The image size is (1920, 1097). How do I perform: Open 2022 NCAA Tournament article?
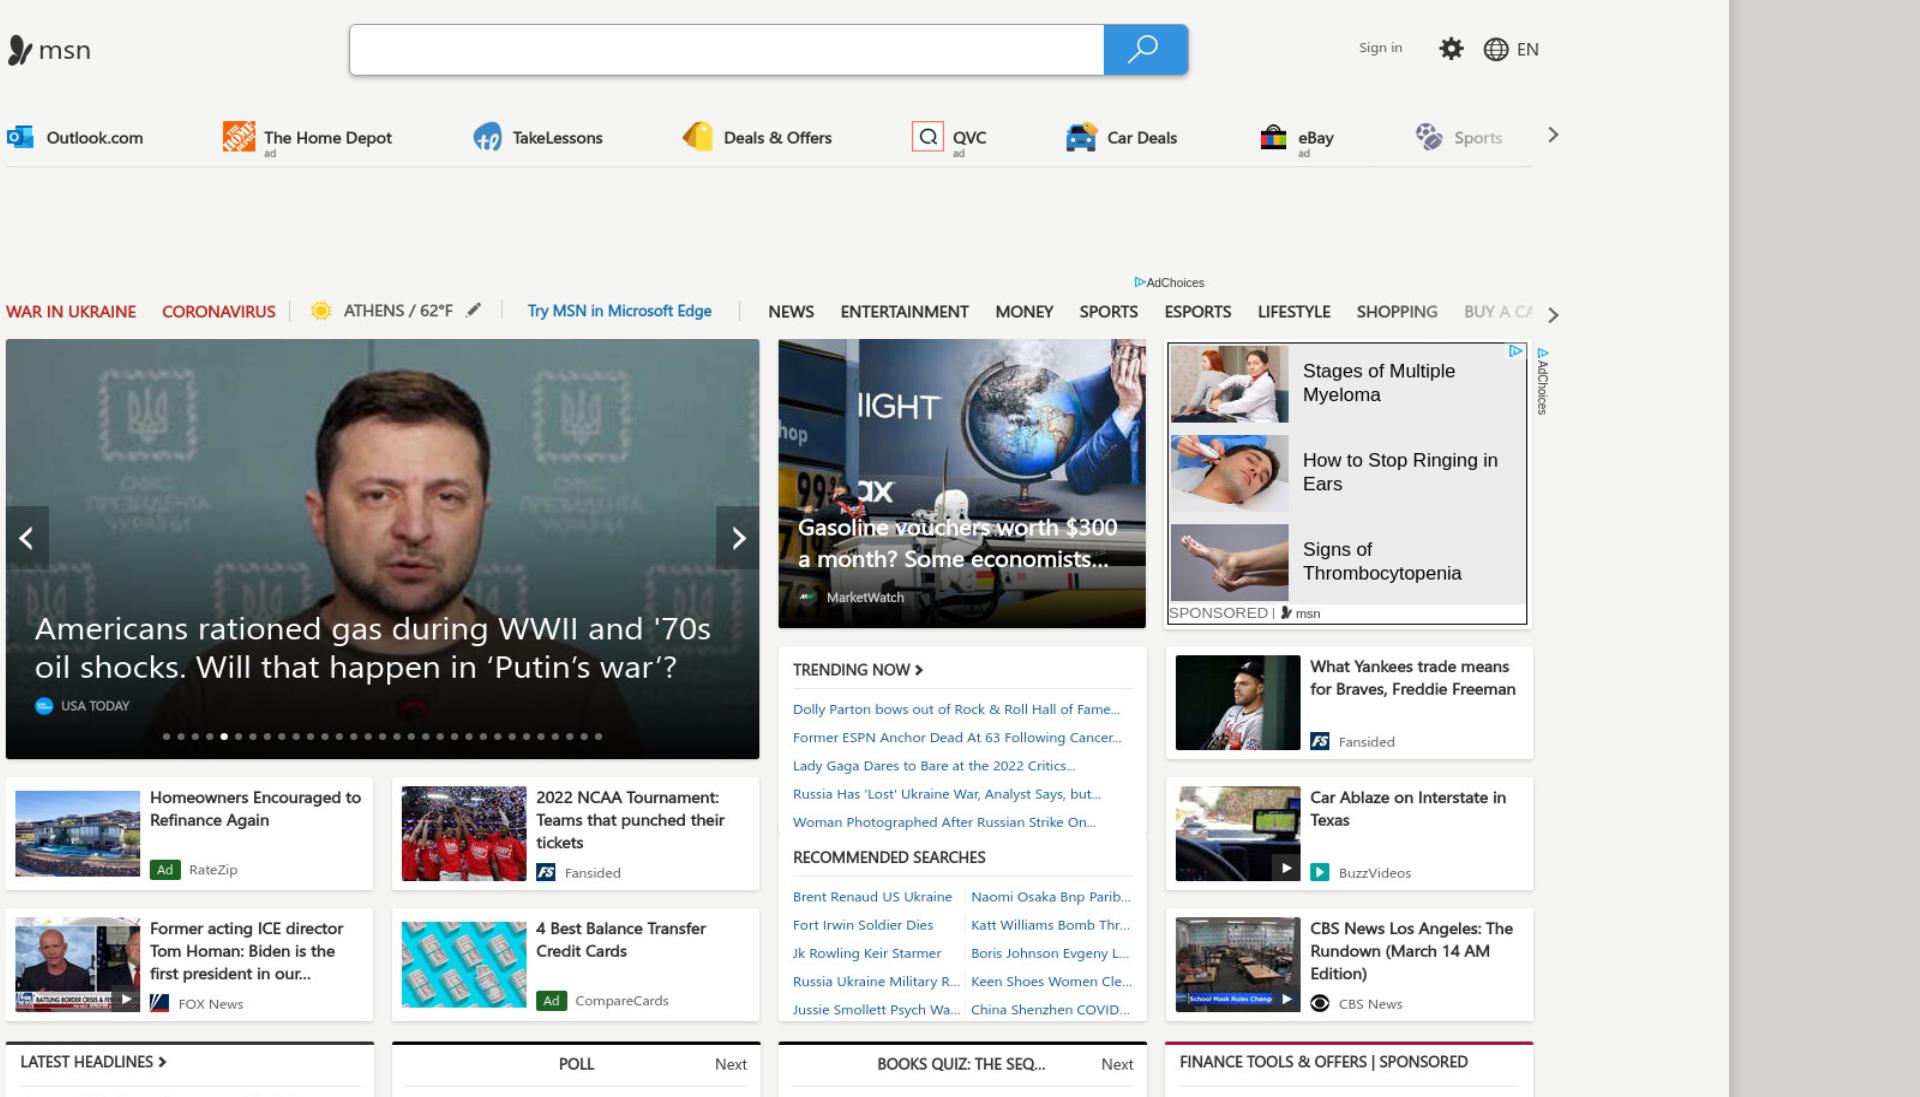coord(576,834)
